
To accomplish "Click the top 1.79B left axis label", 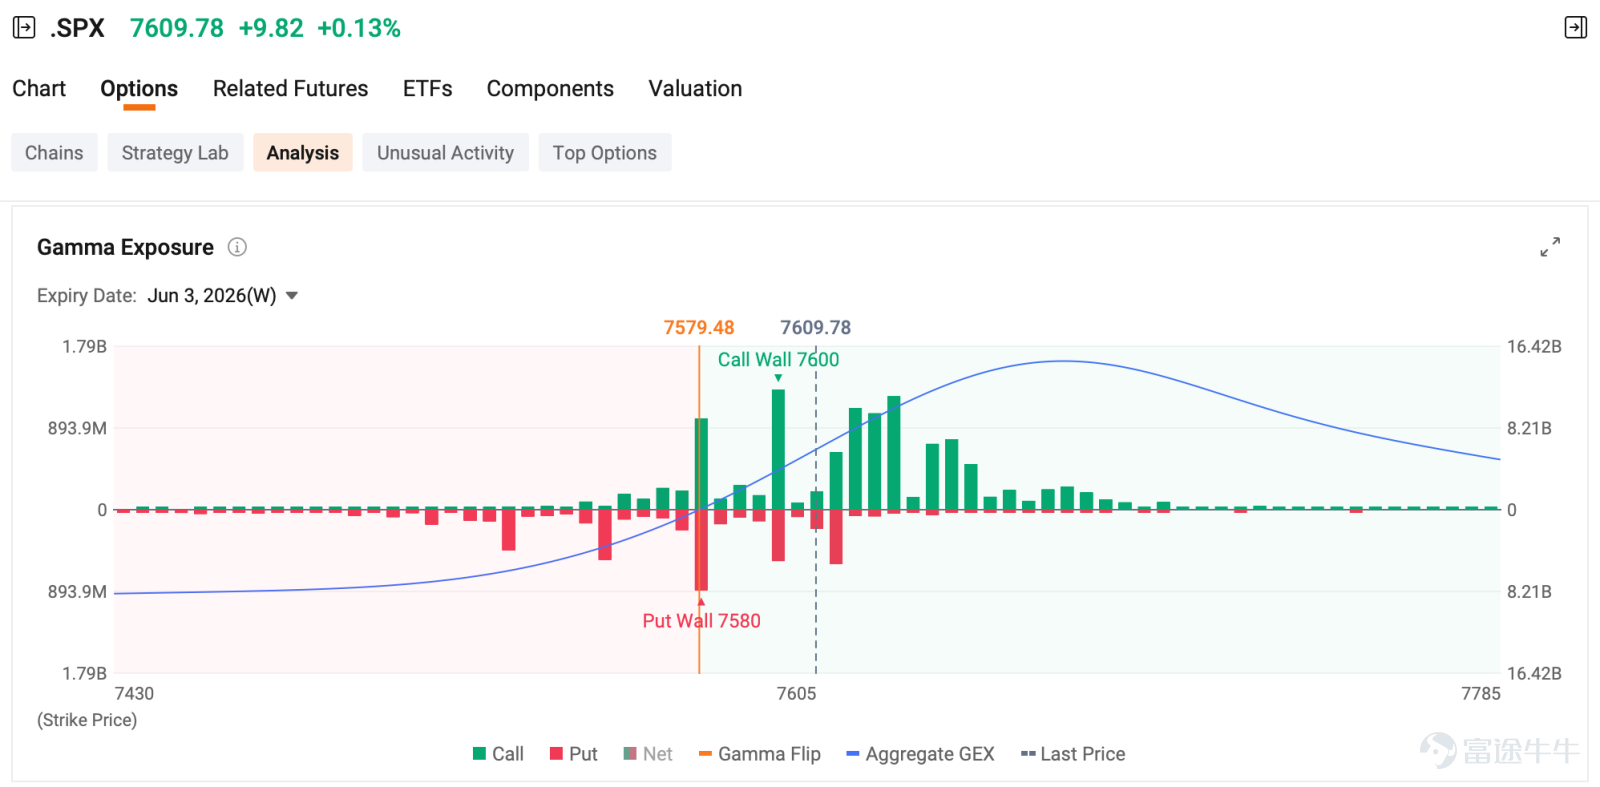I will pyautogui.click(x=84, y=347).
